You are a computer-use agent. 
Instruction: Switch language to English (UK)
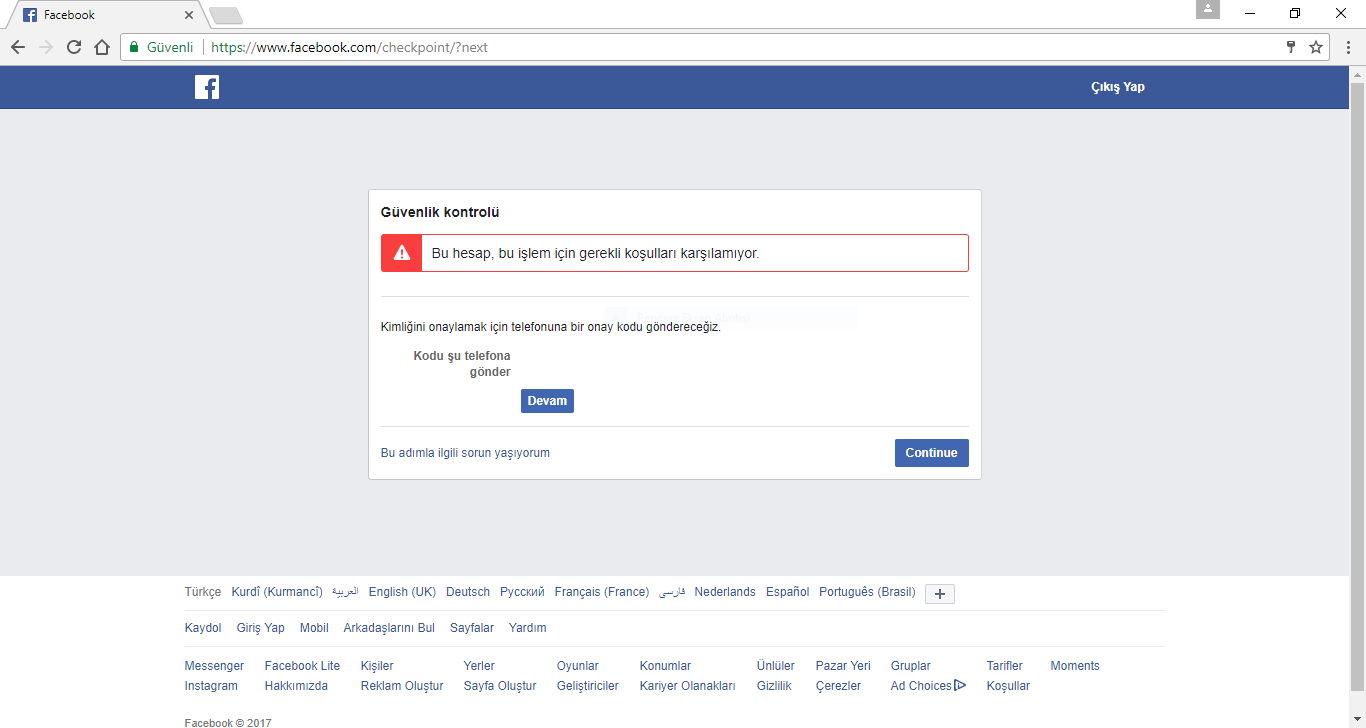[402, 592]
